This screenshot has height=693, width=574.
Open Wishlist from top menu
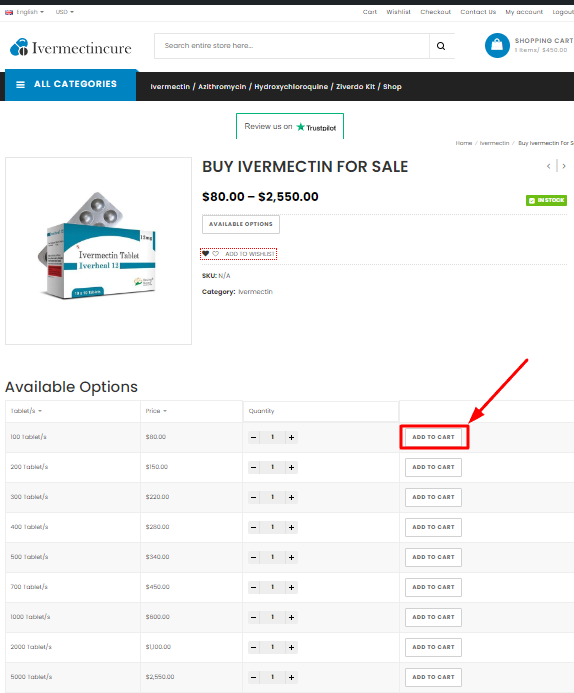399,12
